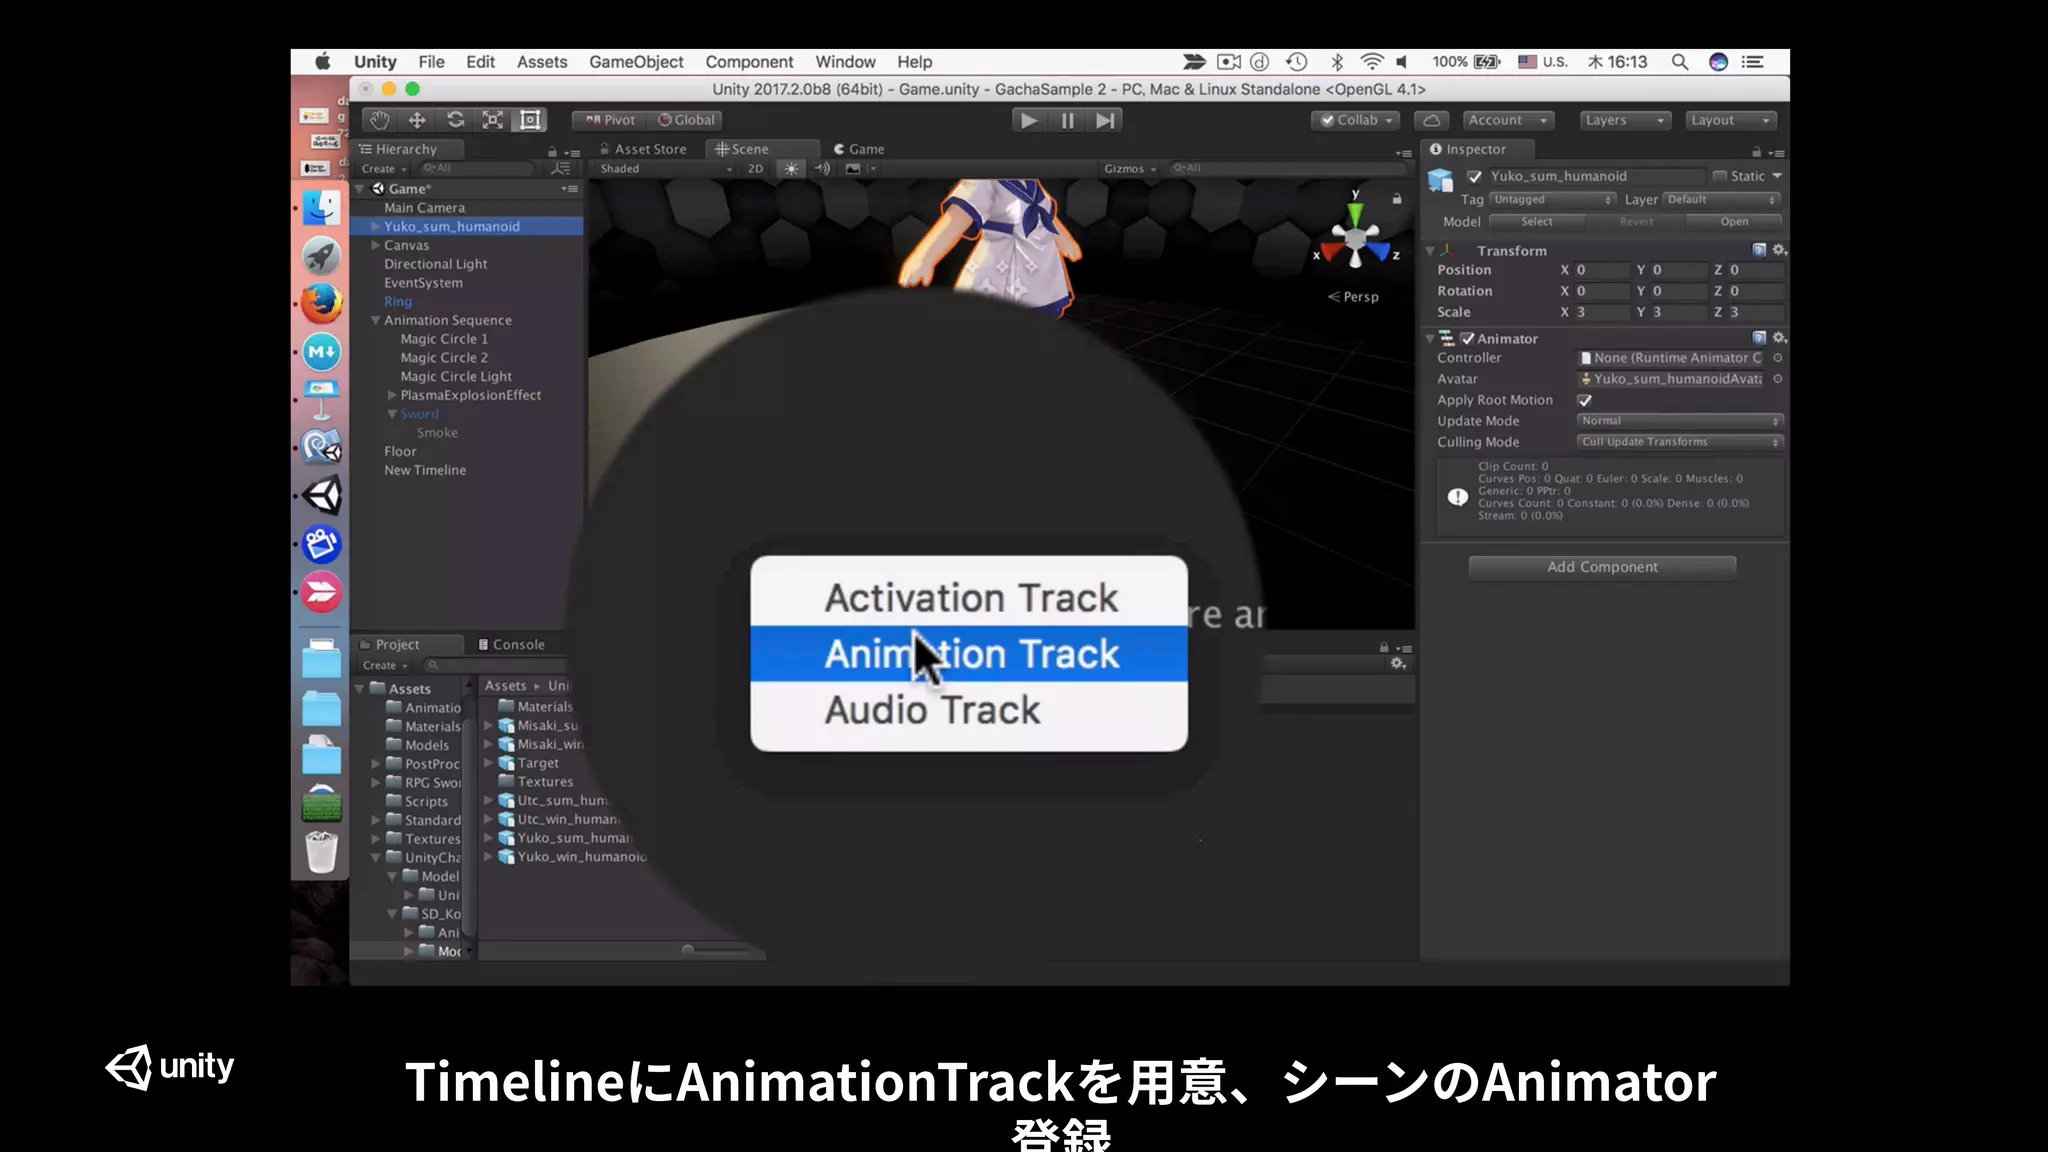This screenshot has height=1152, width=2048.
Task: Select the Hand tool in Unity toolbar
Action: 379,120
